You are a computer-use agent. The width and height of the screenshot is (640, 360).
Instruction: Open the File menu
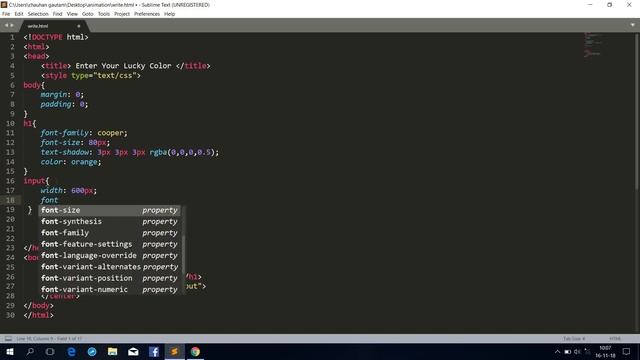point(6,14)
